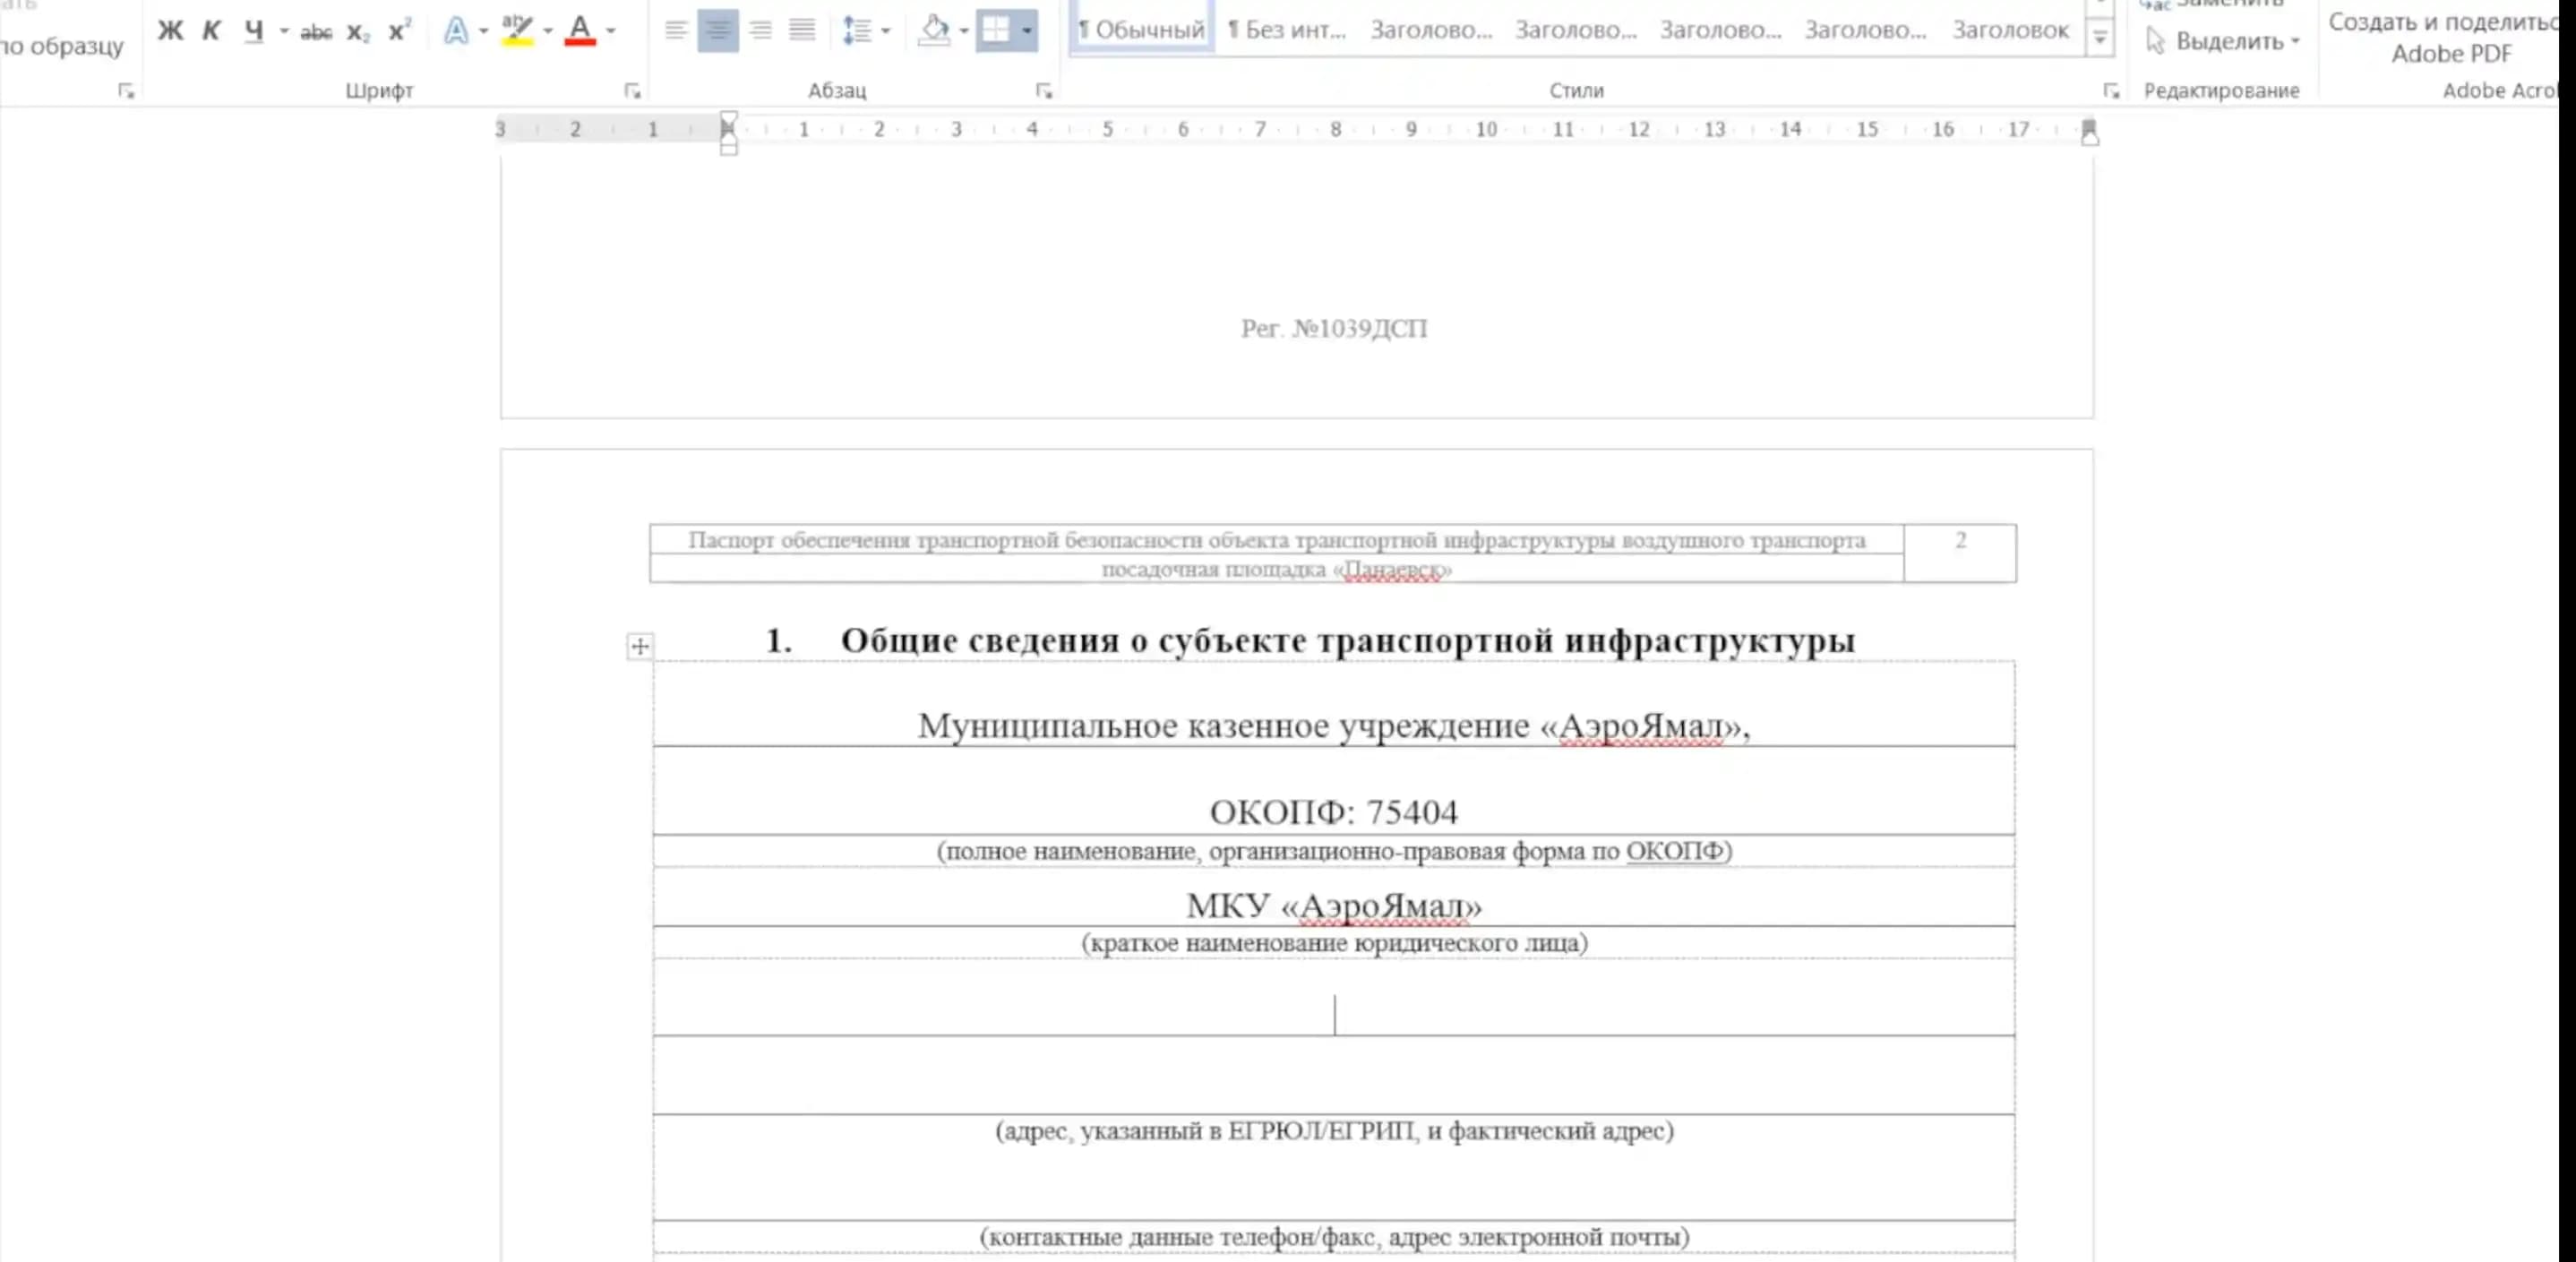Toggle bold formatting (Ж)
The image size is (2576, 1262).
point(170,31)
